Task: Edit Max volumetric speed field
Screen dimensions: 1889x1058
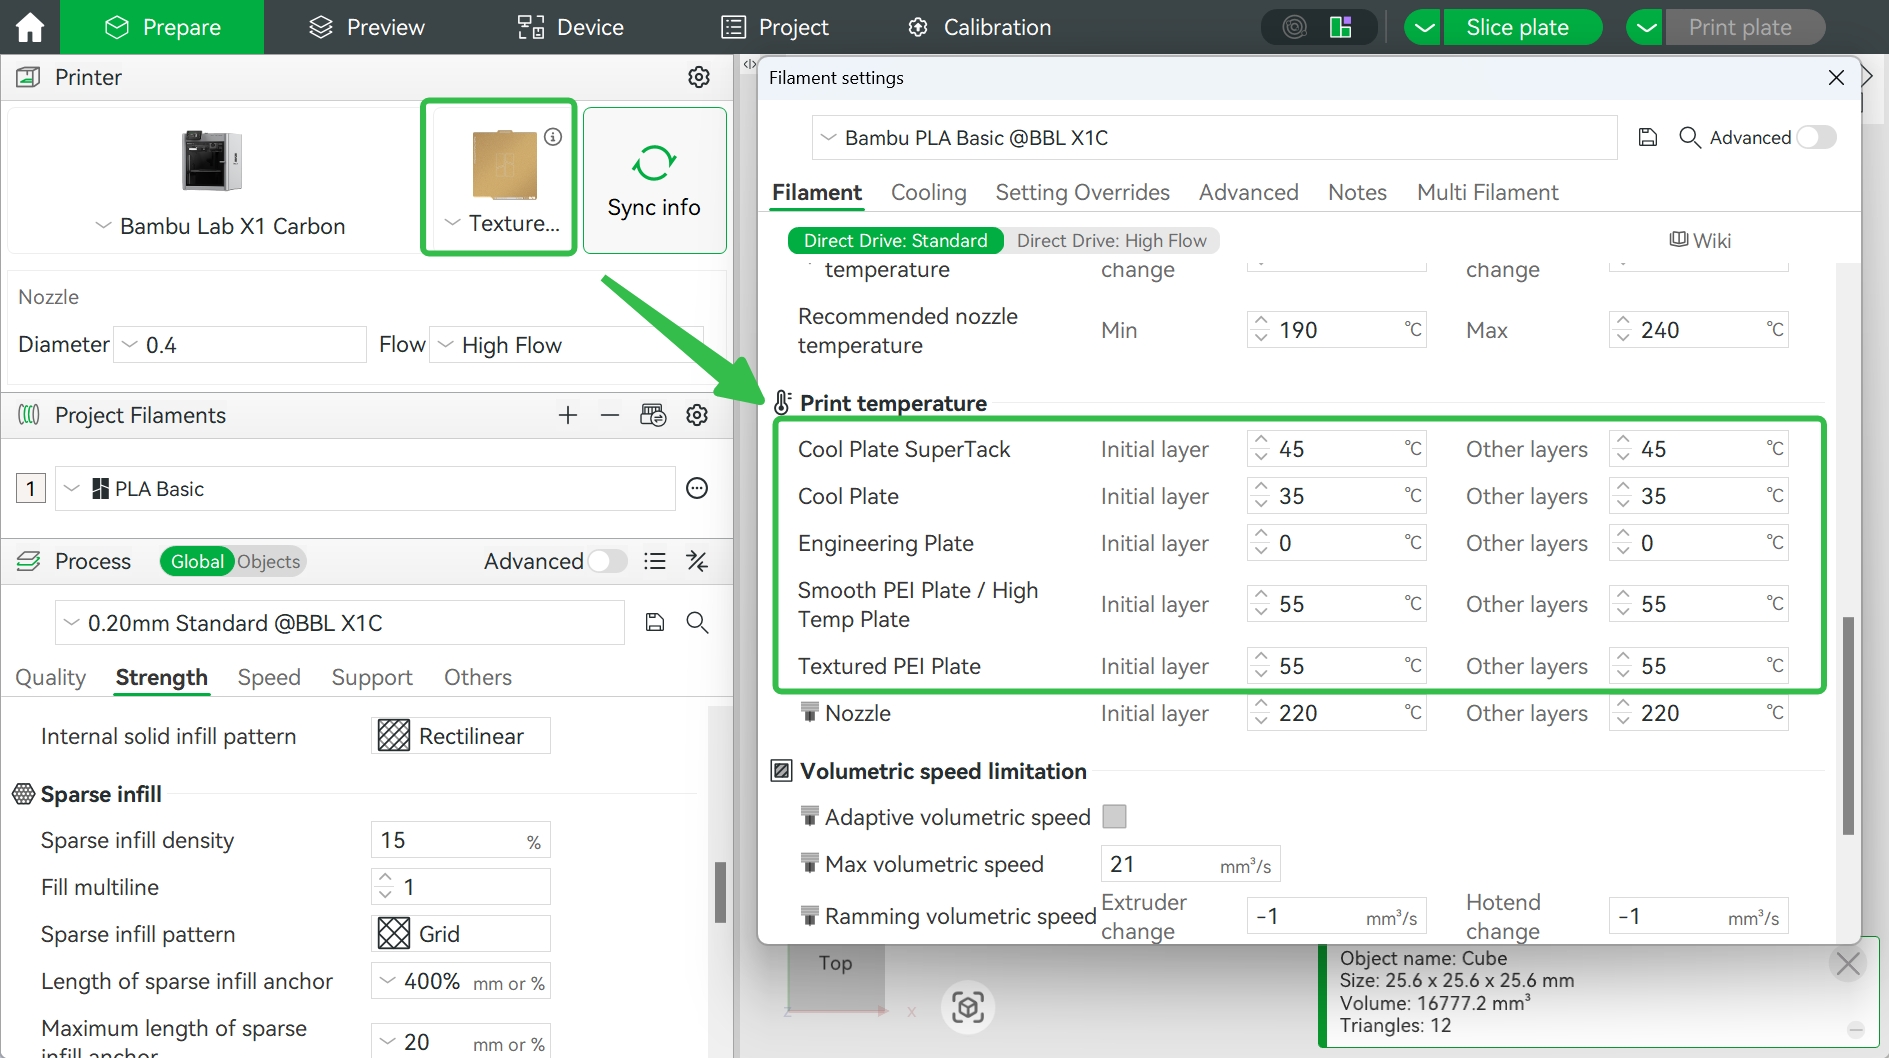Action: coord(1191,865)
